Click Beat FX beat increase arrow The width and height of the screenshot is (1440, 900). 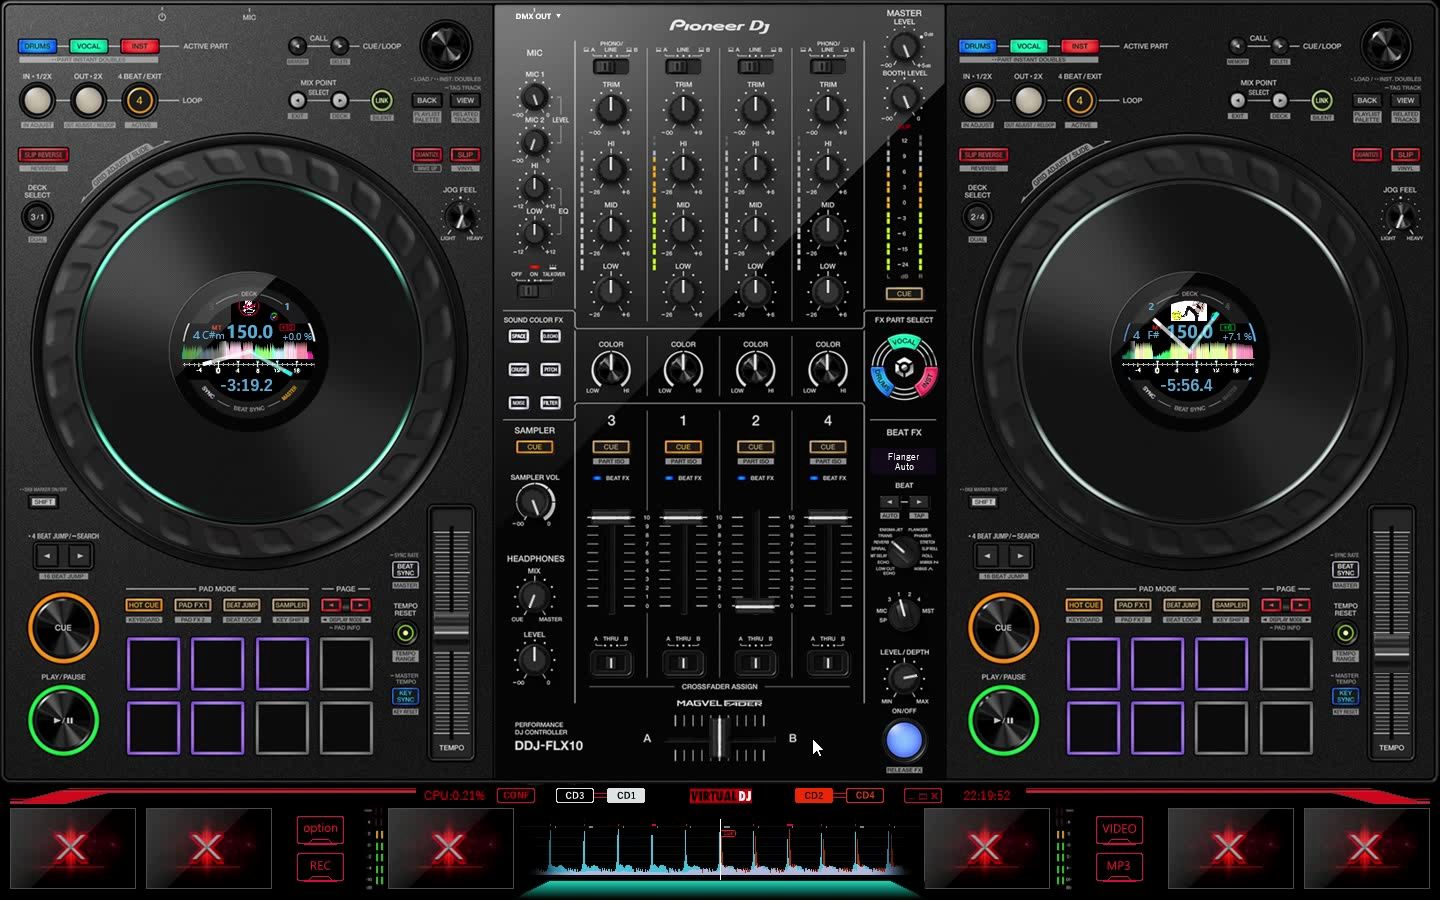[x=918, y=502]
